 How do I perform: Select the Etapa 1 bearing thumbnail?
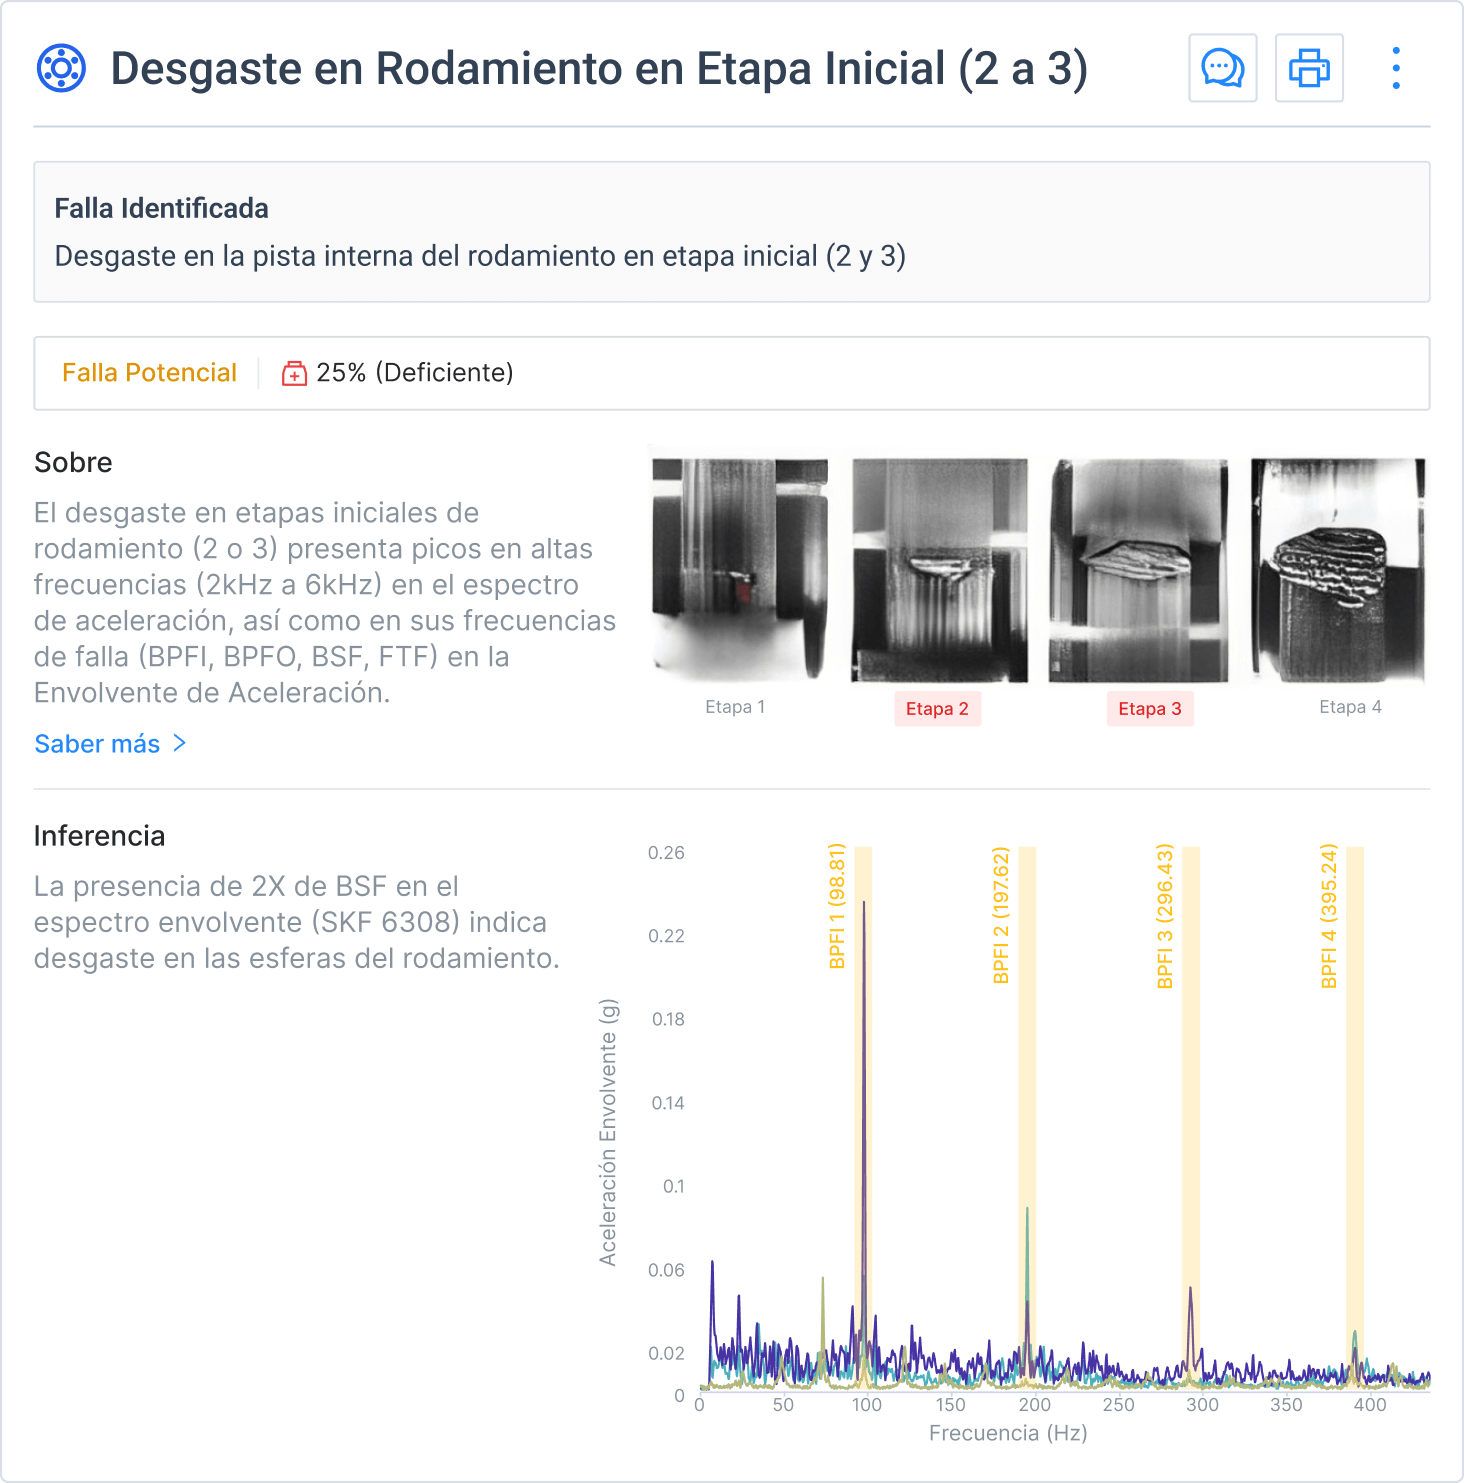click(739, 570)
